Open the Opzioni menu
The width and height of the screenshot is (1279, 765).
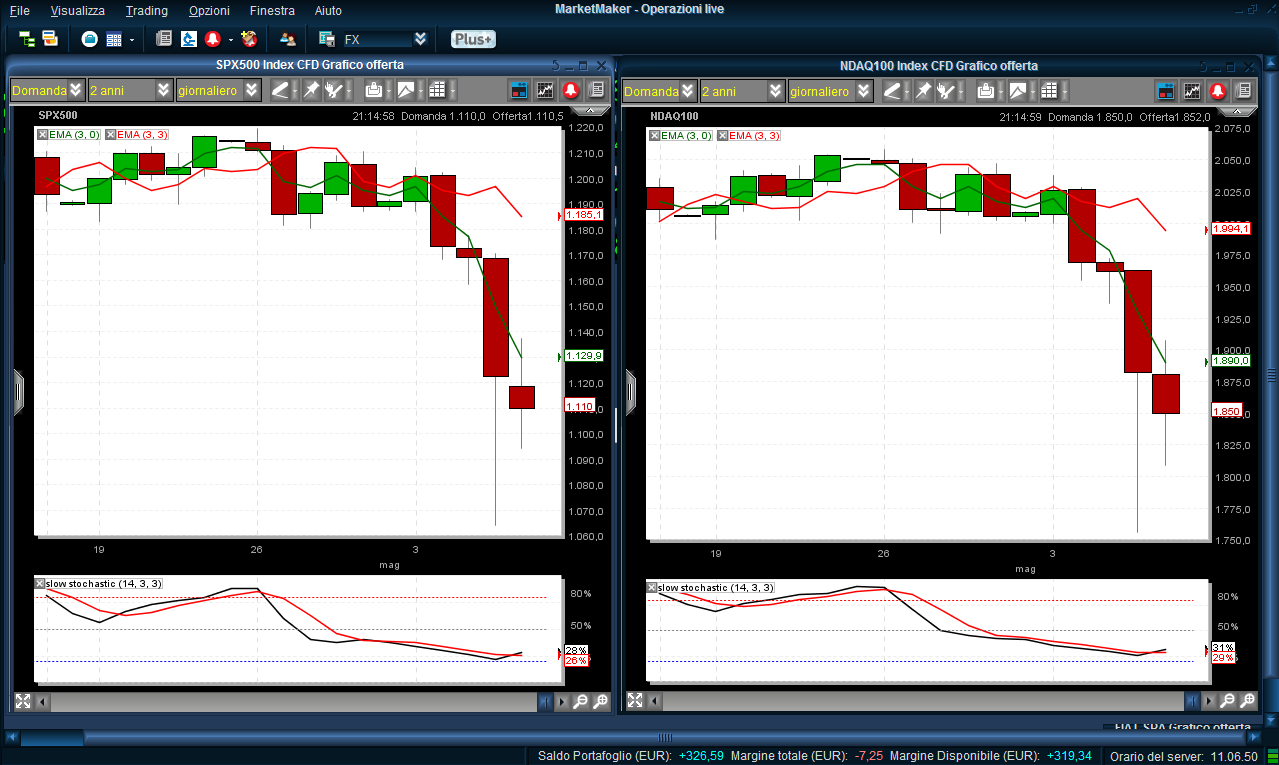point(209,11)
